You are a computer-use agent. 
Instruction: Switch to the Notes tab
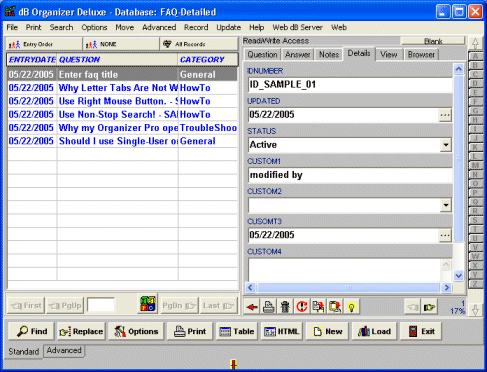click(329, 55)
